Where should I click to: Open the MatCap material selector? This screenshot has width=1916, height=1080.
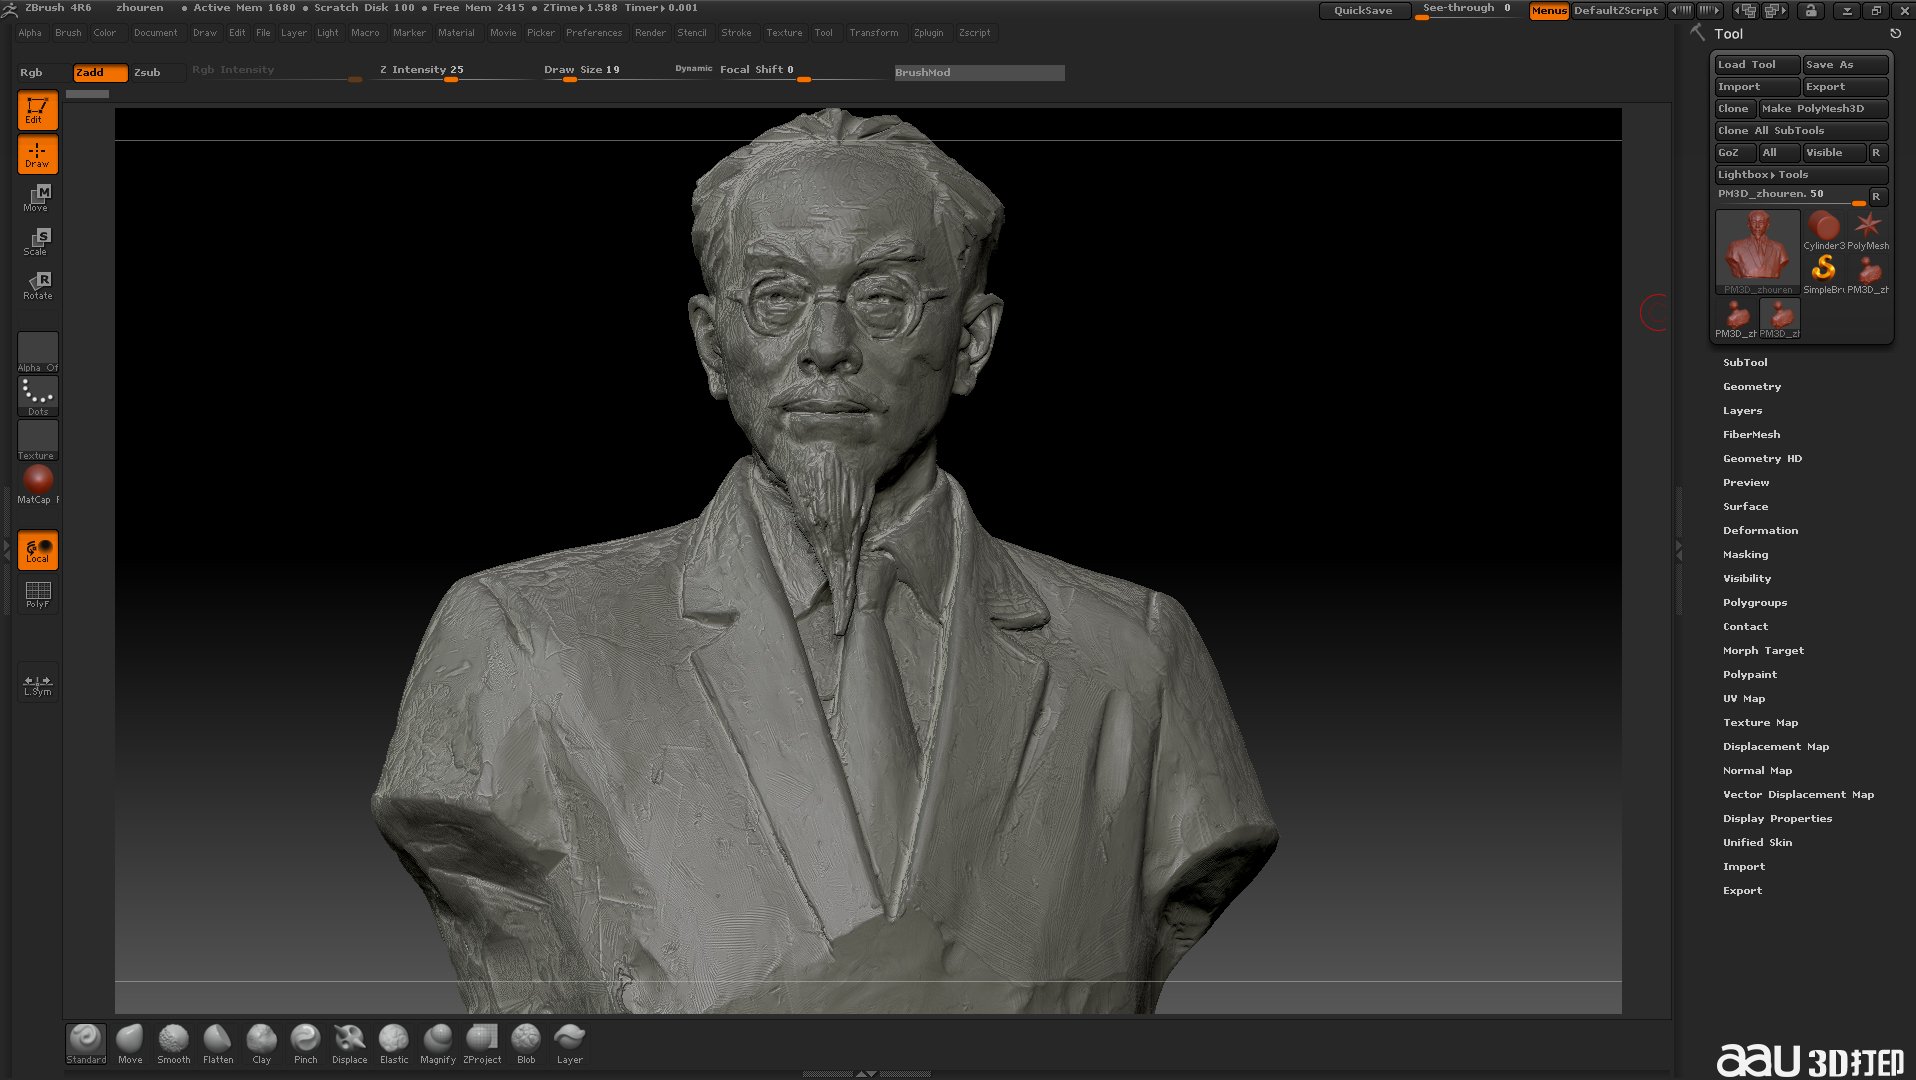[x=38, y=484]
